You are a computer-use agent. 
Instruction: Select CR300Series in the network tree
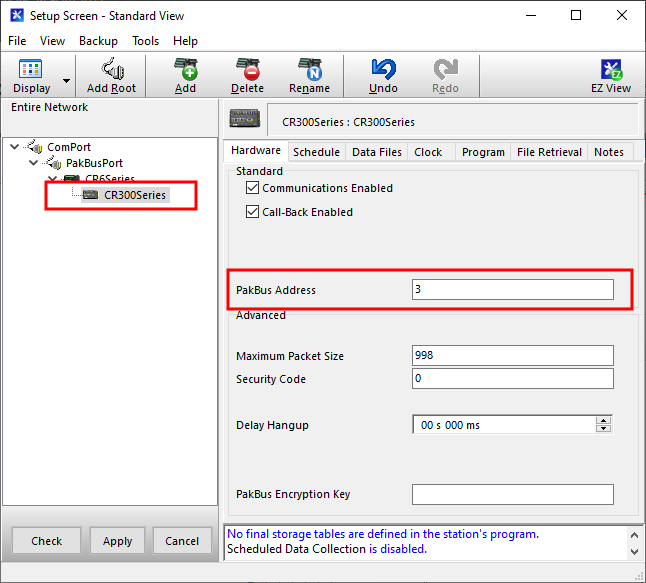click(135, 195)
